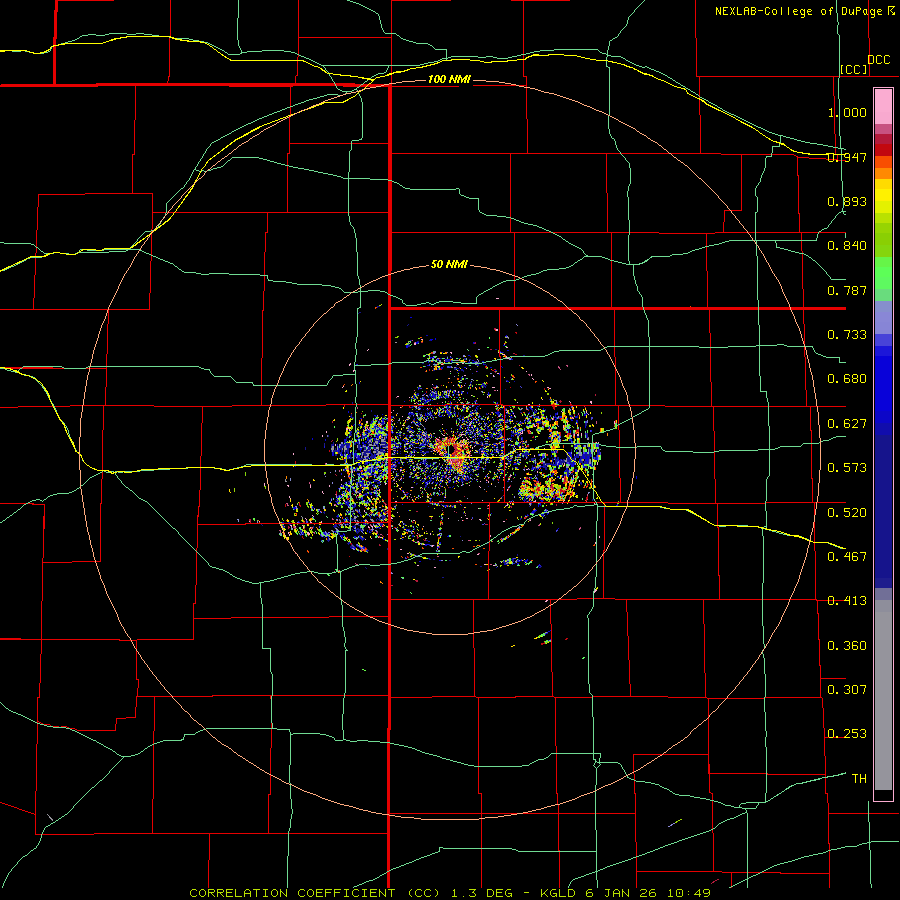Image resolution: width=900 pixels, height=900 pixels.
Task: Click the 0.733 value on the color scale
Action: 847,335
